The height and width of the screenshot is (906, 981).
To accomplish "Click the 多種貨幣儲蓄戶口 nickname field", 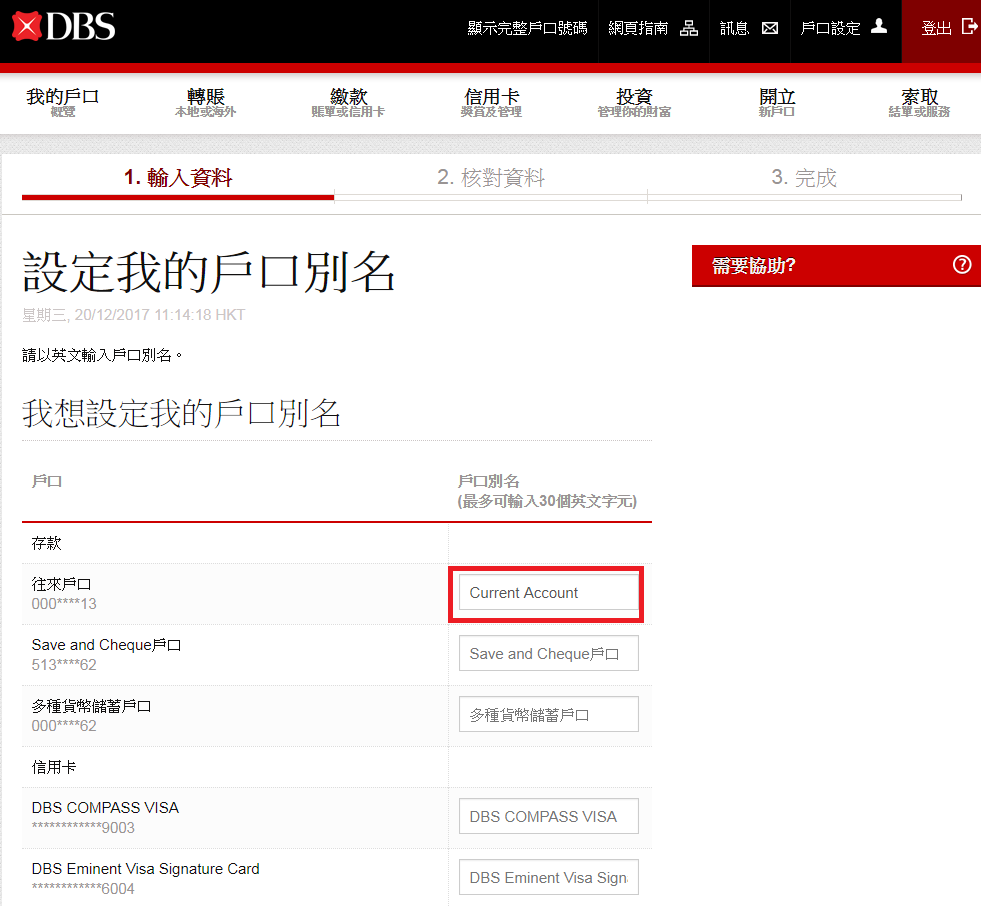I will [548, 715].
